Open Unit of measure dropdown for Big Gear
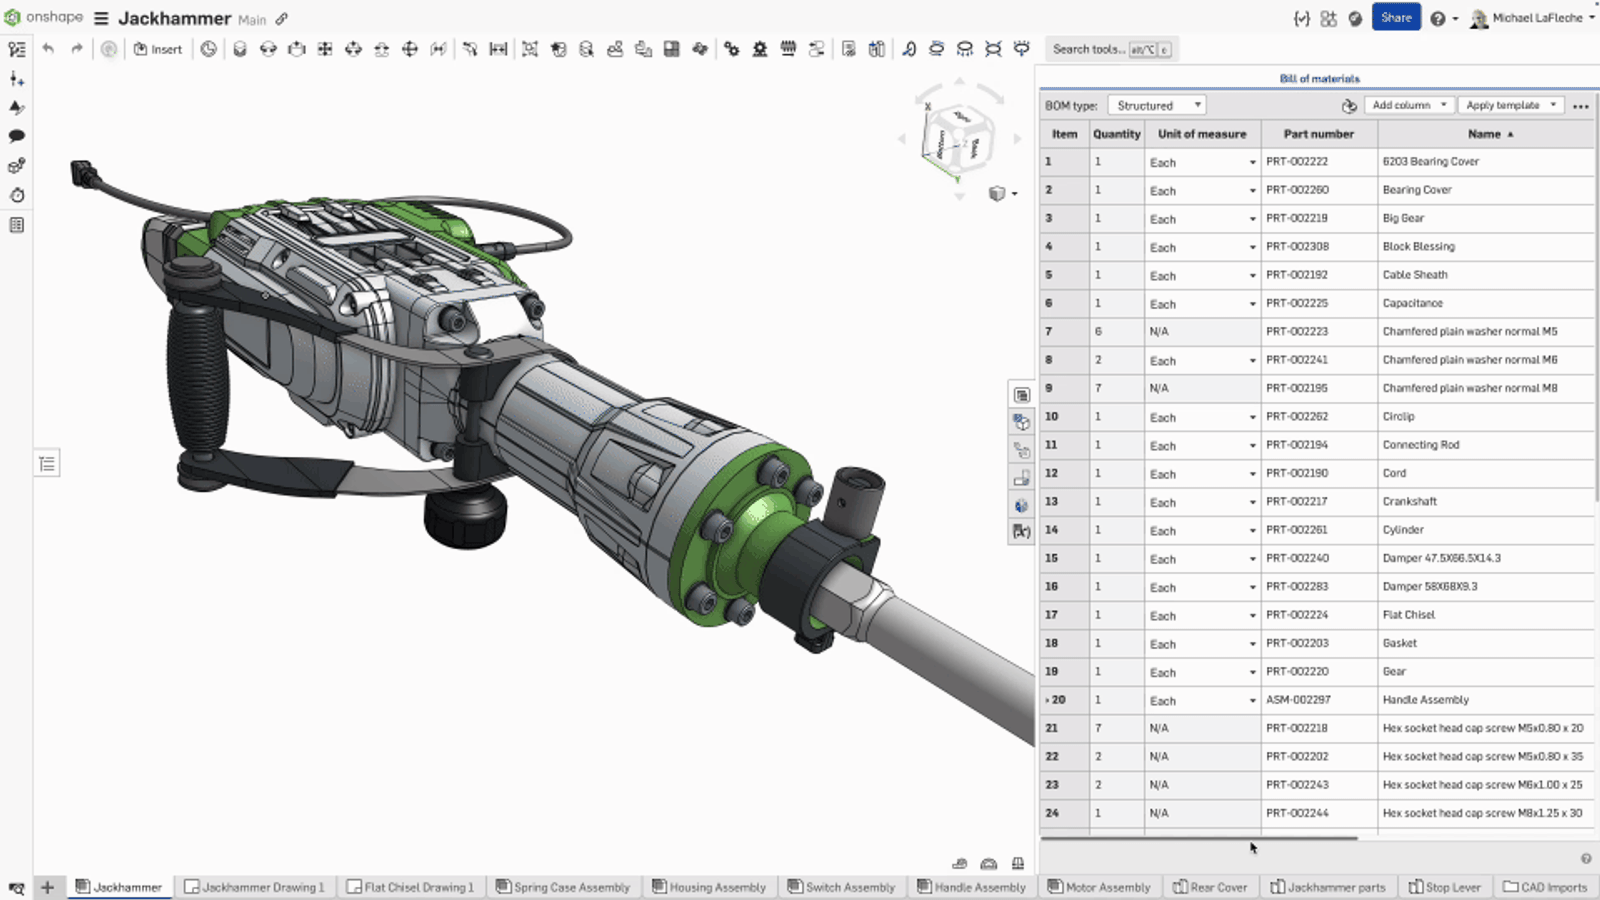The image size is (1600, 900). pyautogui.click(x=1253, y=218)
